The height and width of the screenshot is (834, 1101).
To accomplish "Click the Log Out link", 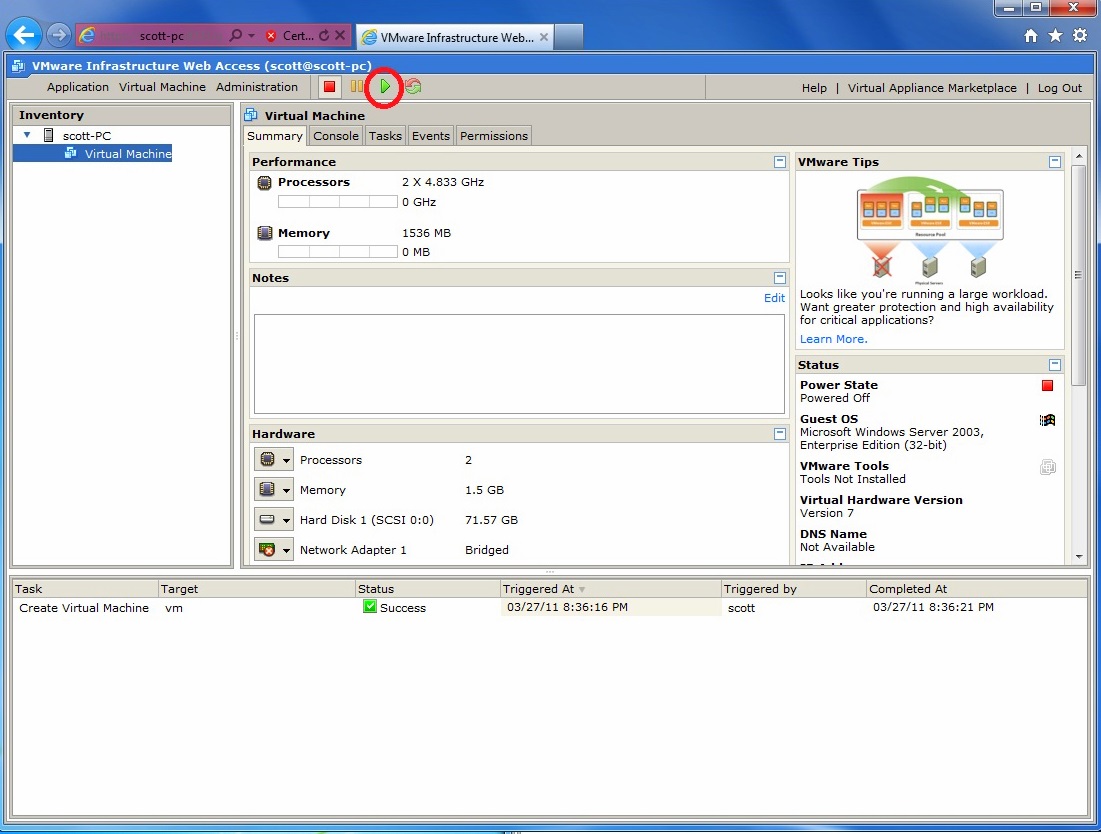I will click(x=1060, y=88).
